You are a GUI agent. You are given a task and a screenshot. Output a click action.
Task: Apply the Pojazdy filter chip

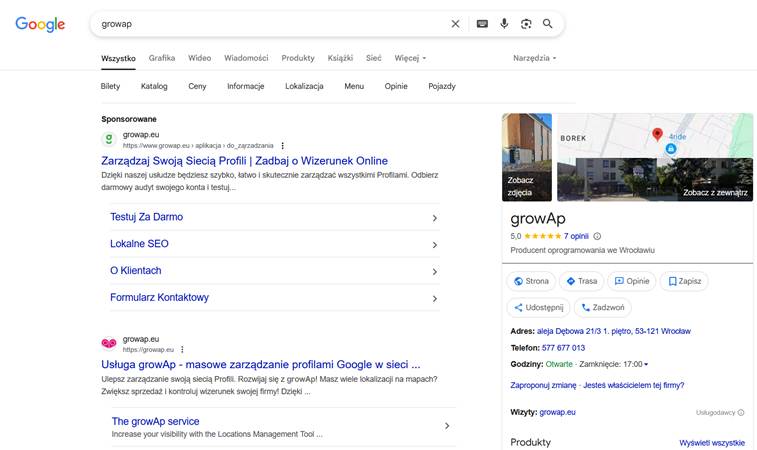click(442, 86)
